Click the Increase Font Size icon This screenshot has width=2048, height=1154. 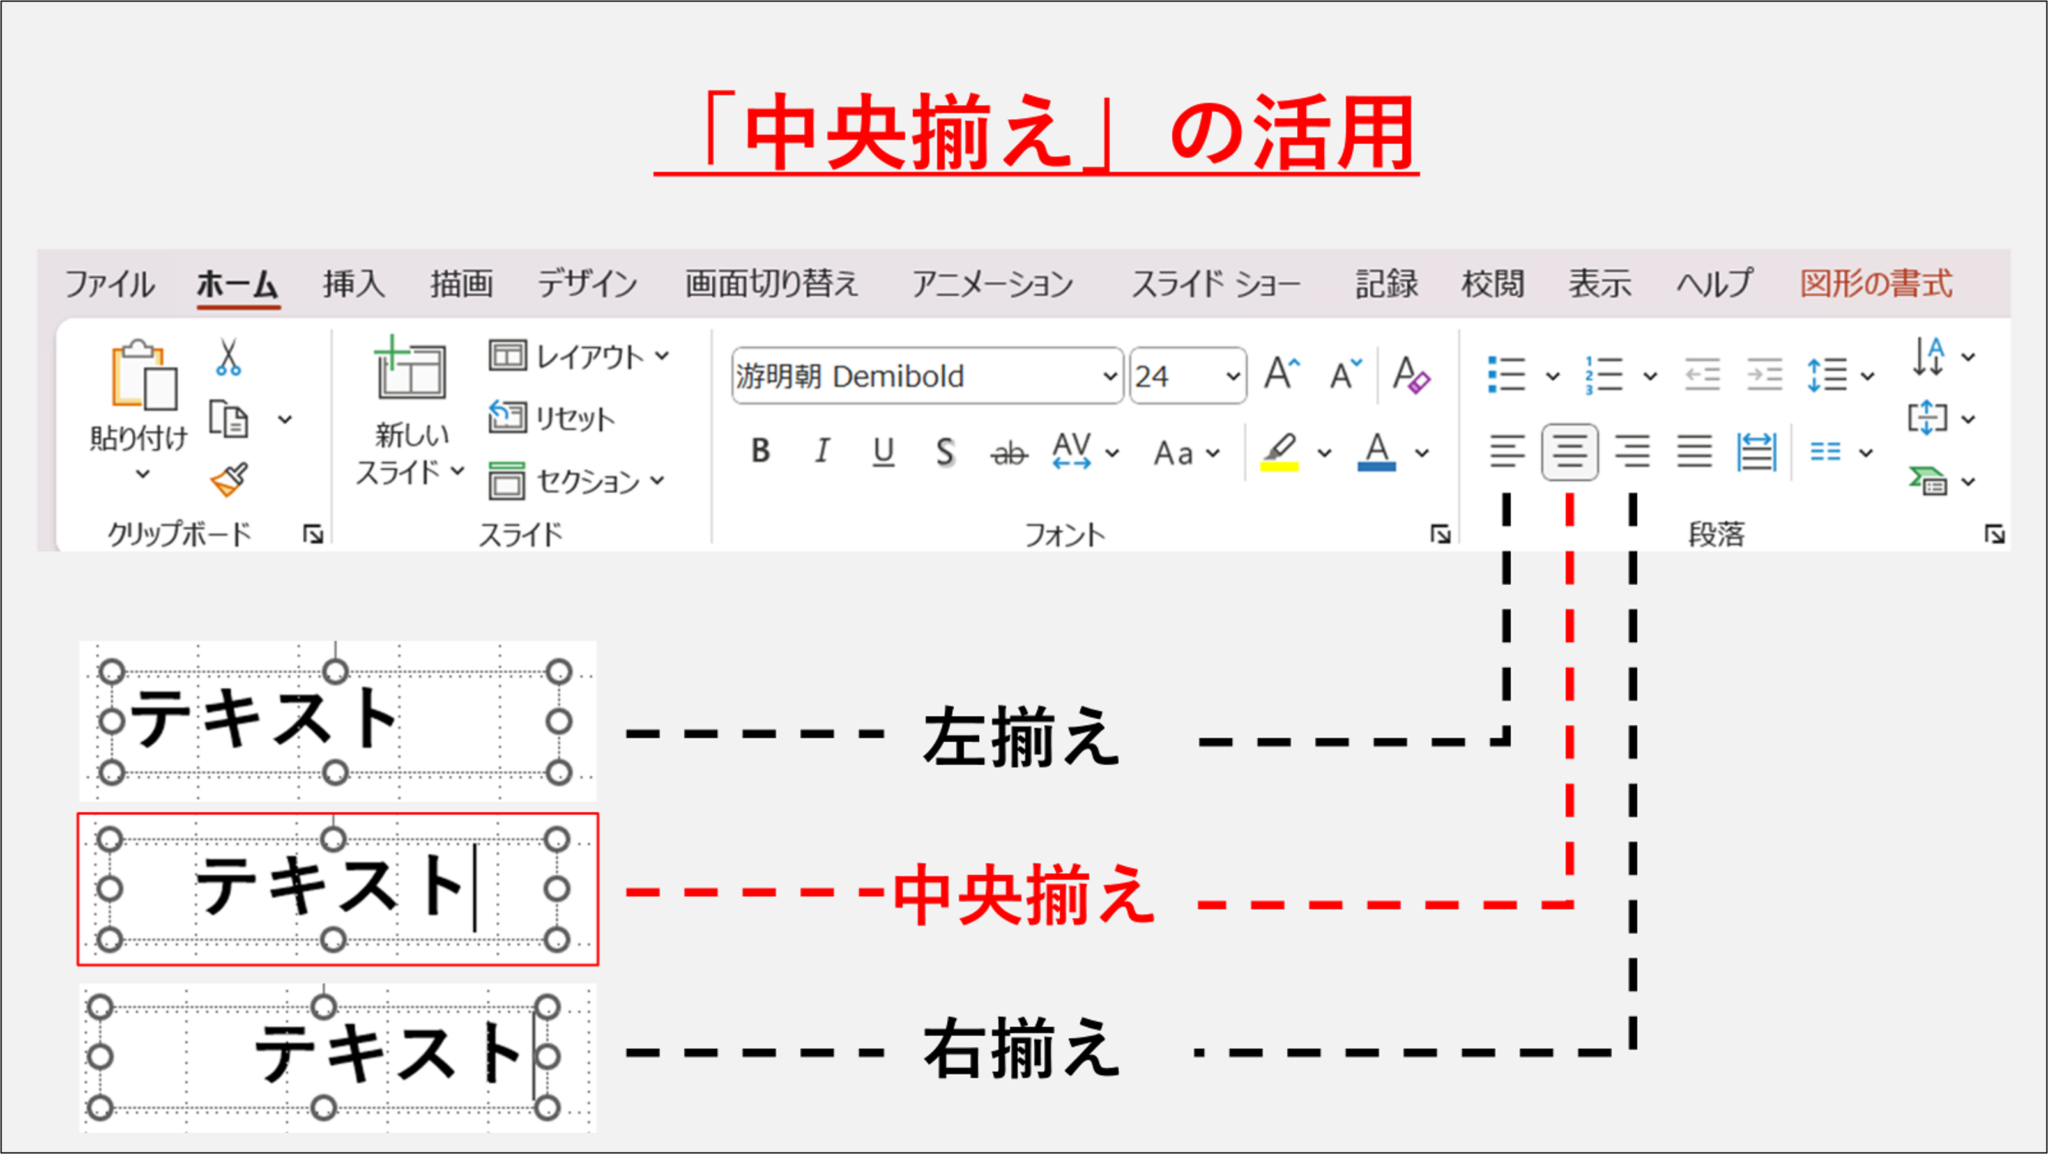coord(1282,374)
